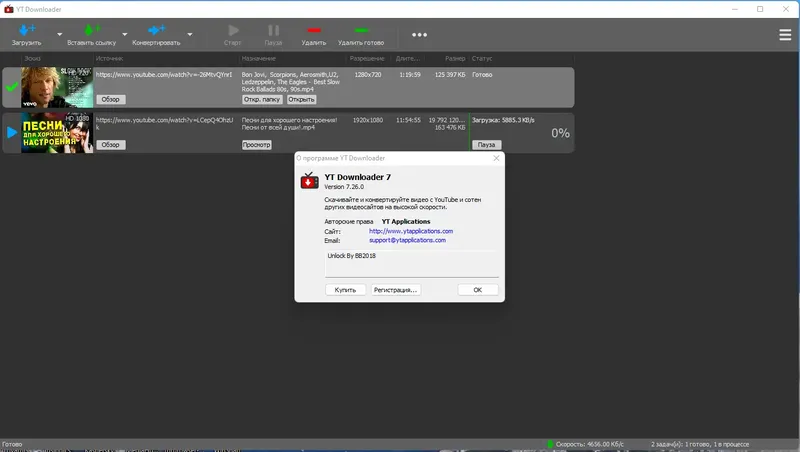Click the Пауза toolbar icon
This screenshot has height=452, width=800.
[273, 31]
